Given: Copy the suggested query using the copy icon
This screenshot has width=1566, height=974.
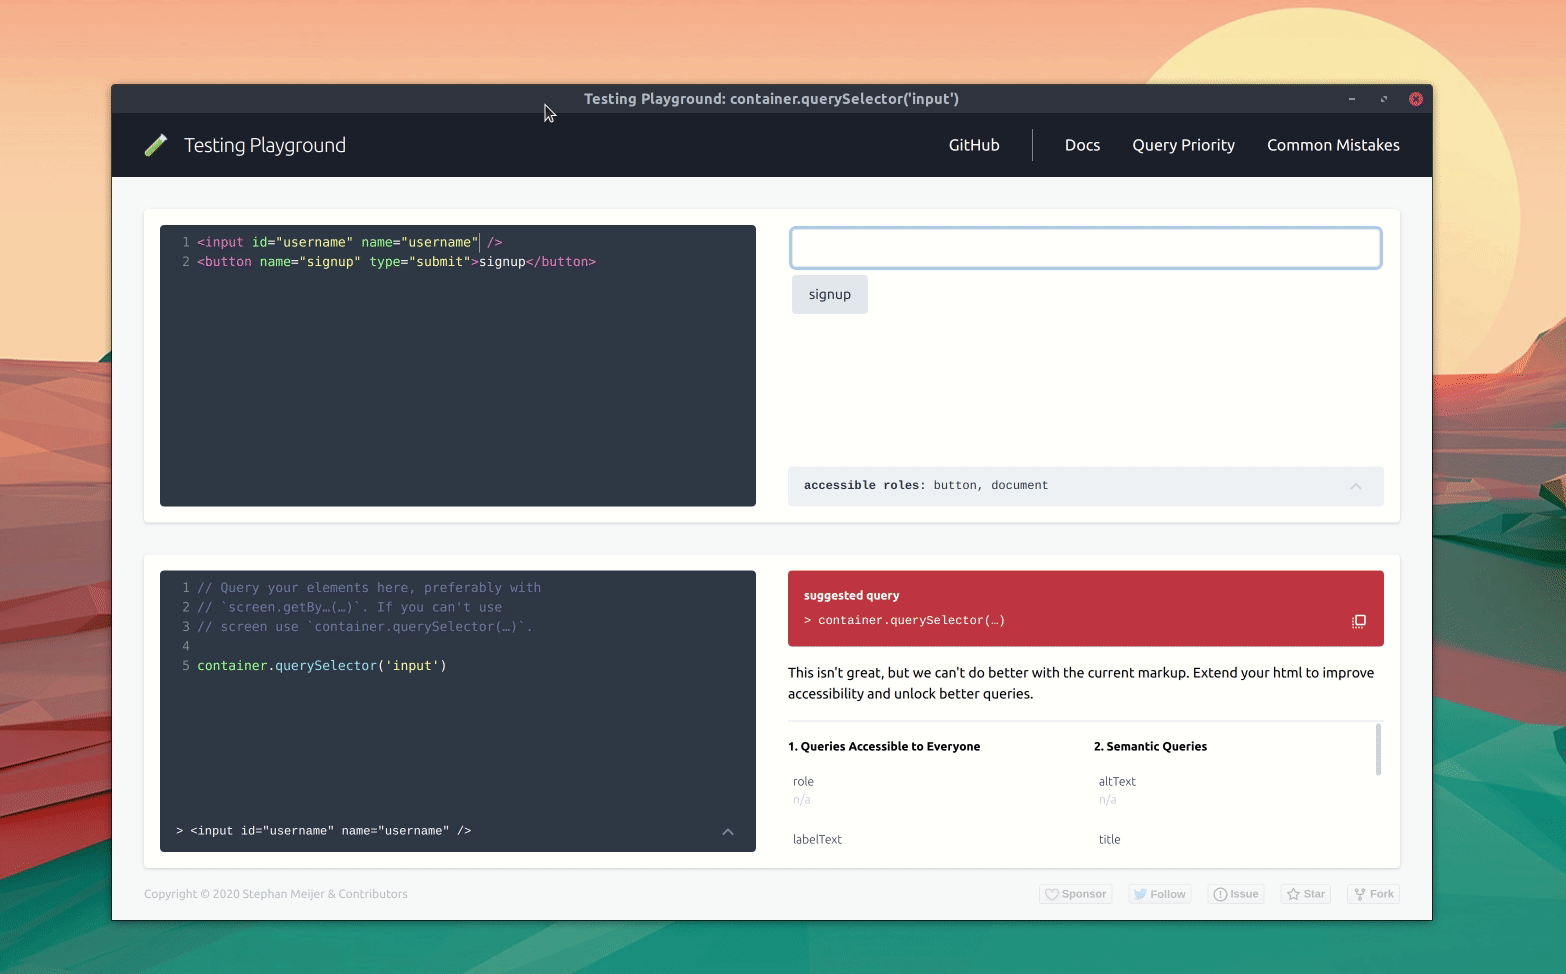Looking at the screenshot, I should [1358, 621].
